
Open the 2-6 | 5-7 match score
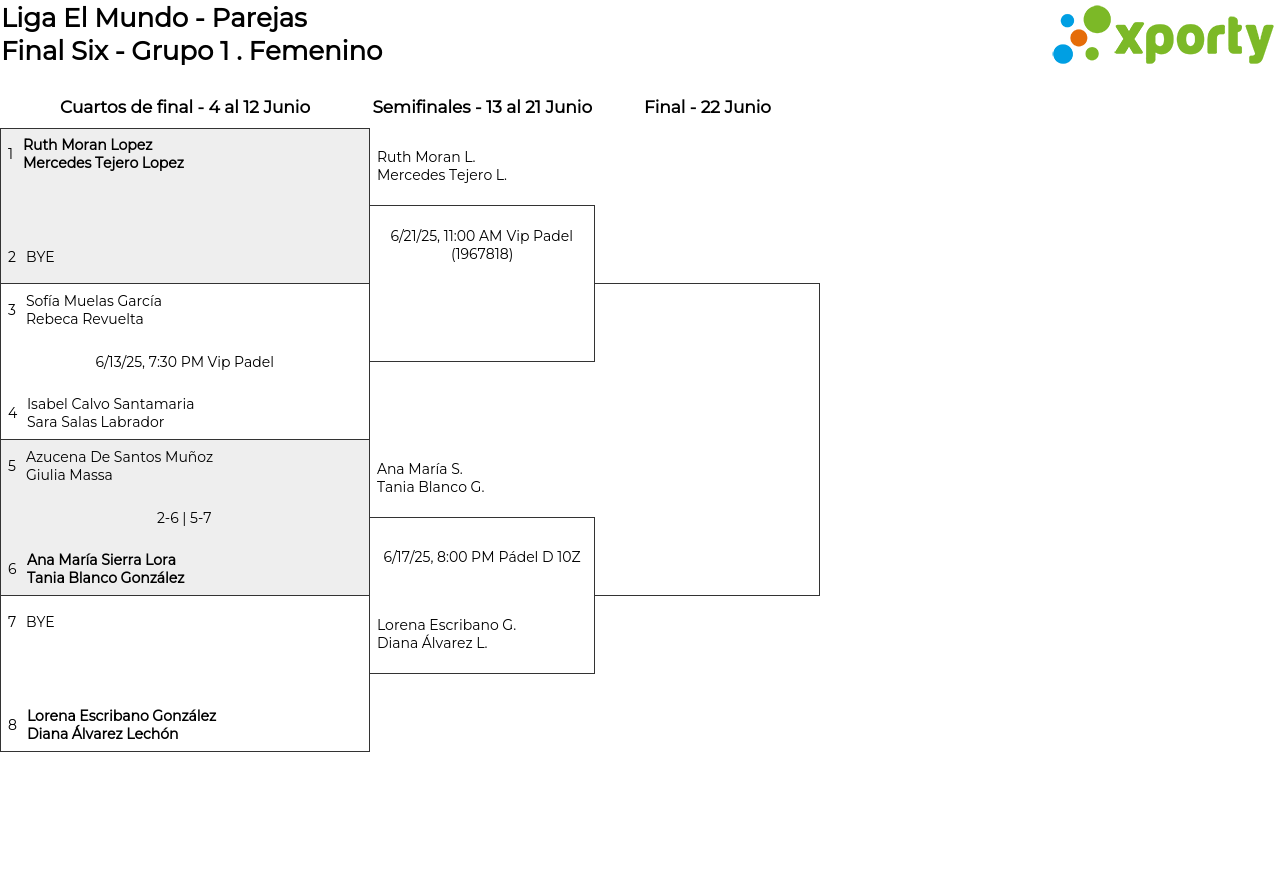[184, 518]
